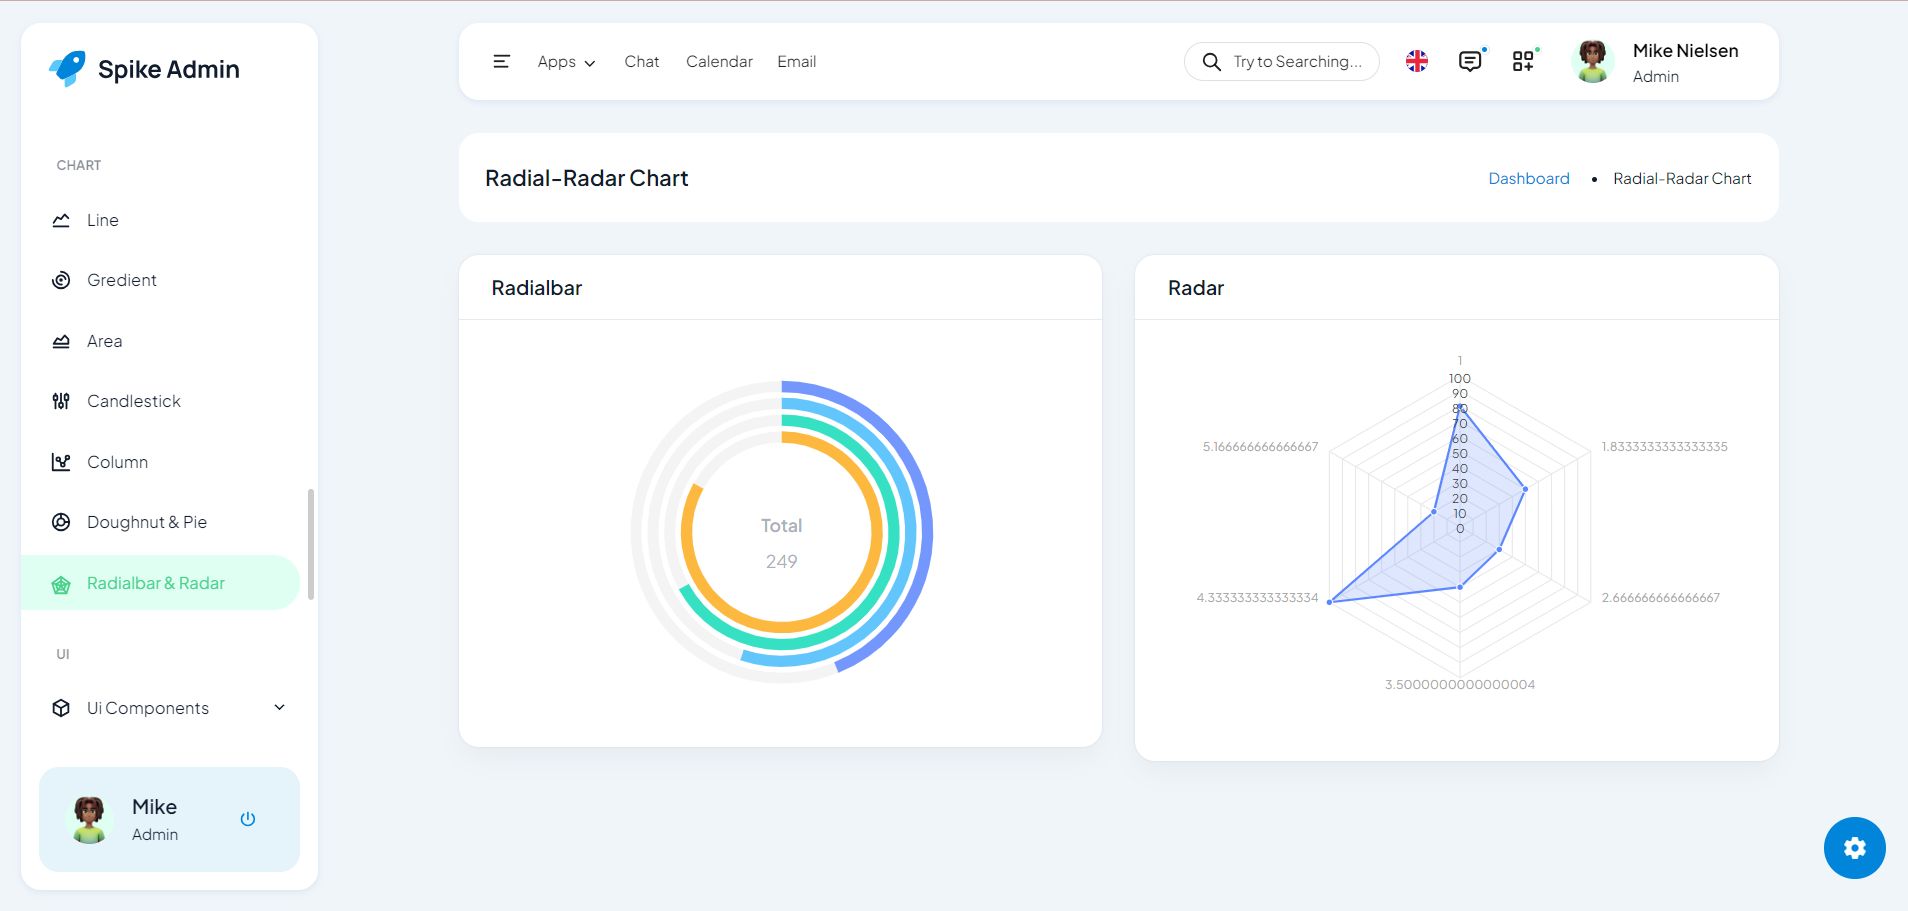
Task: Expand the Apps dropdown menu
Action: (x=566, y=62)
